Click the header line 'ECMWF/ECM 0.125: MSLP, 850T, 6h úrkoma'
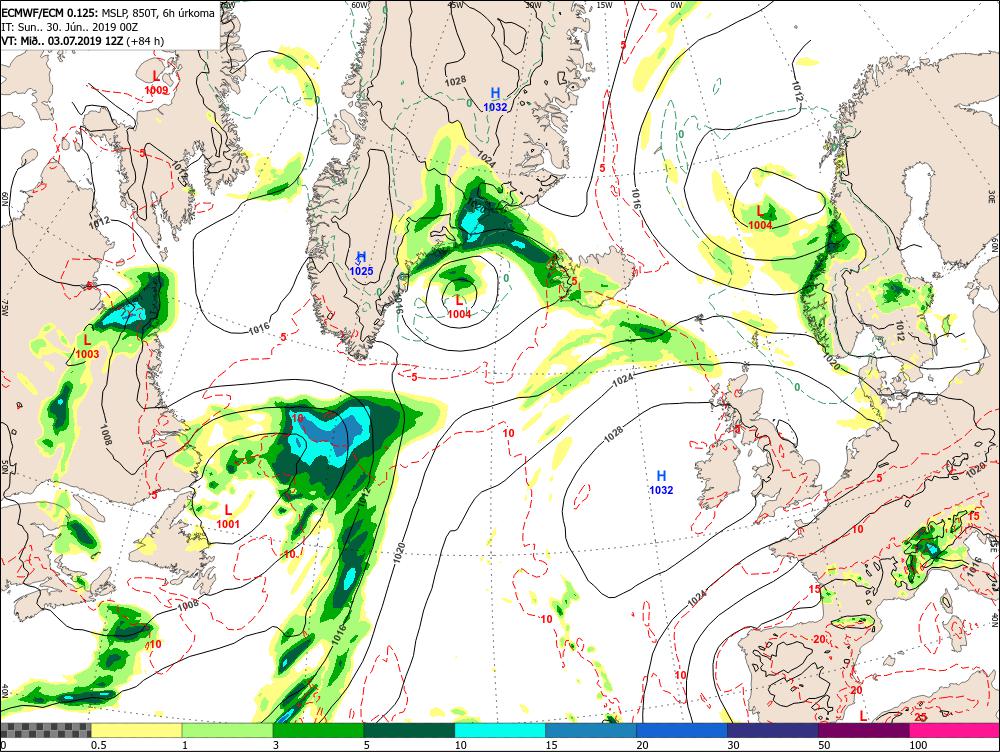This screenshot has height=752, width=1000. click(108, 13)
